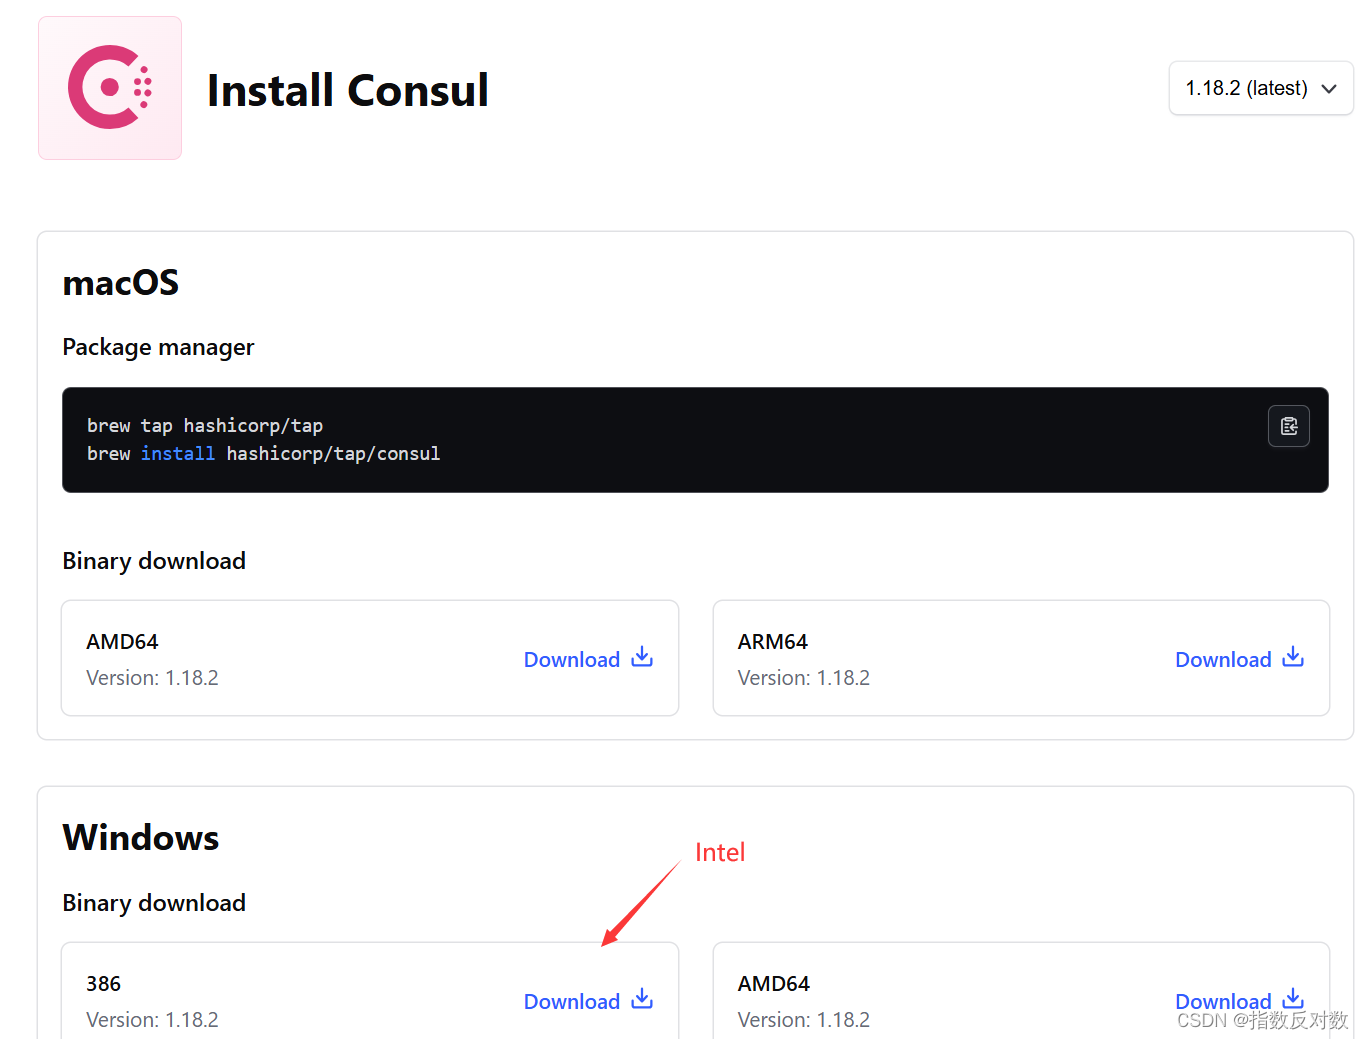Download the Windows AMD64 binary
Screen dimensions: 1364x1039
pos(1239,1001)
